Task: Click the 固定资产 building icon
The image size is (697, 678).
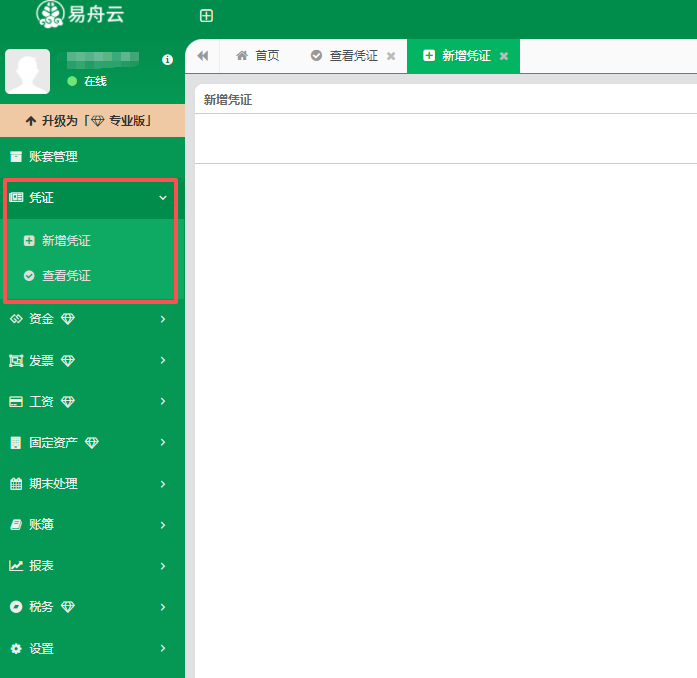Action: click(16, 443)
